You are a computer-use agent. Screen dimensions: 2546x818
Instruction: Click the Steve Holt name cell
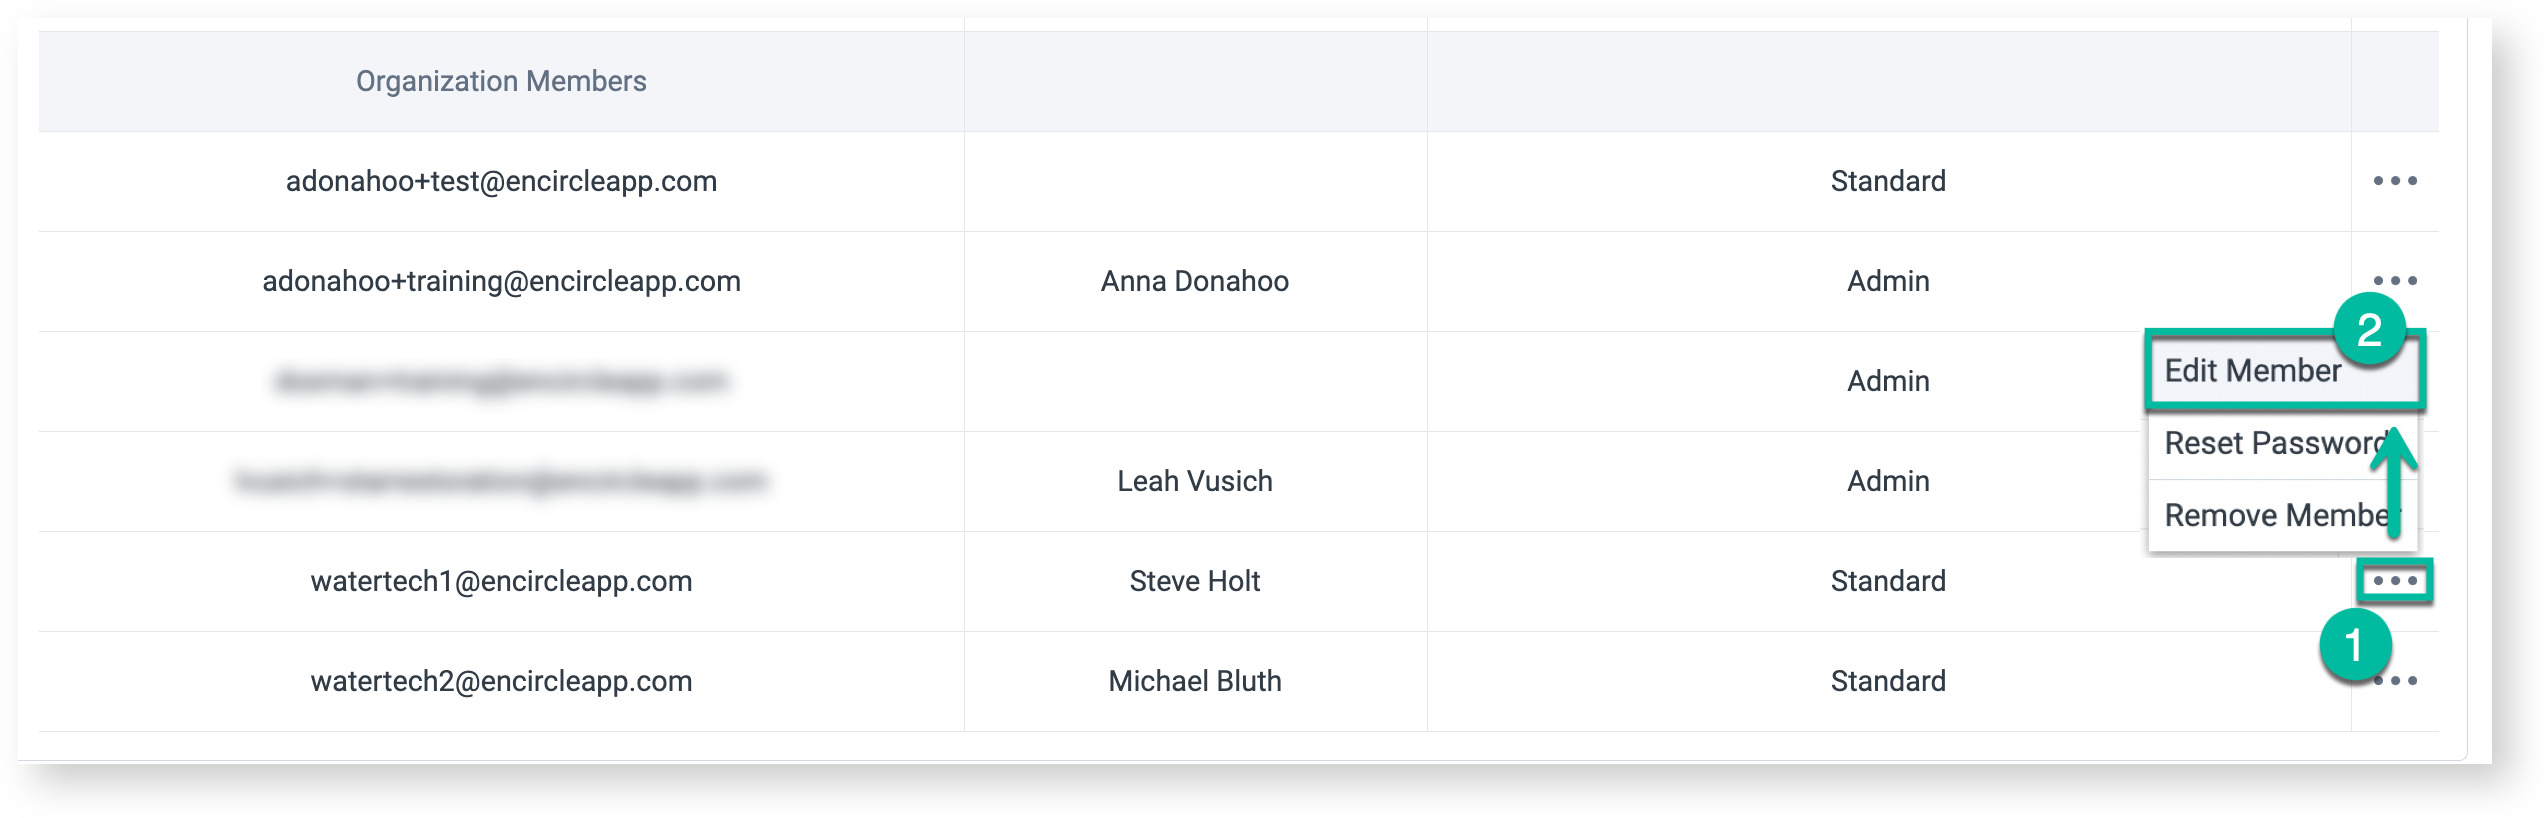click(x=1194, y=581)
